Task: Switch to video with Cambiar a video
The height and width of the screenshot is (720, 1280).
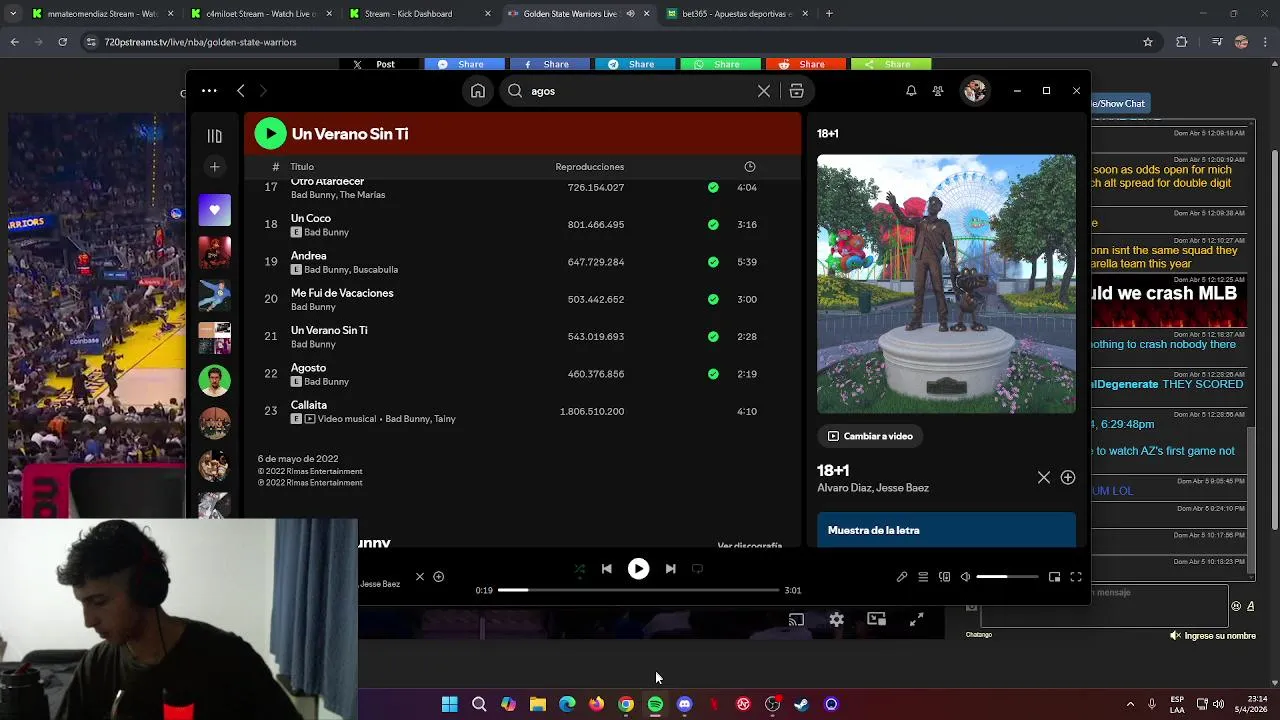Action: (870, 436)
